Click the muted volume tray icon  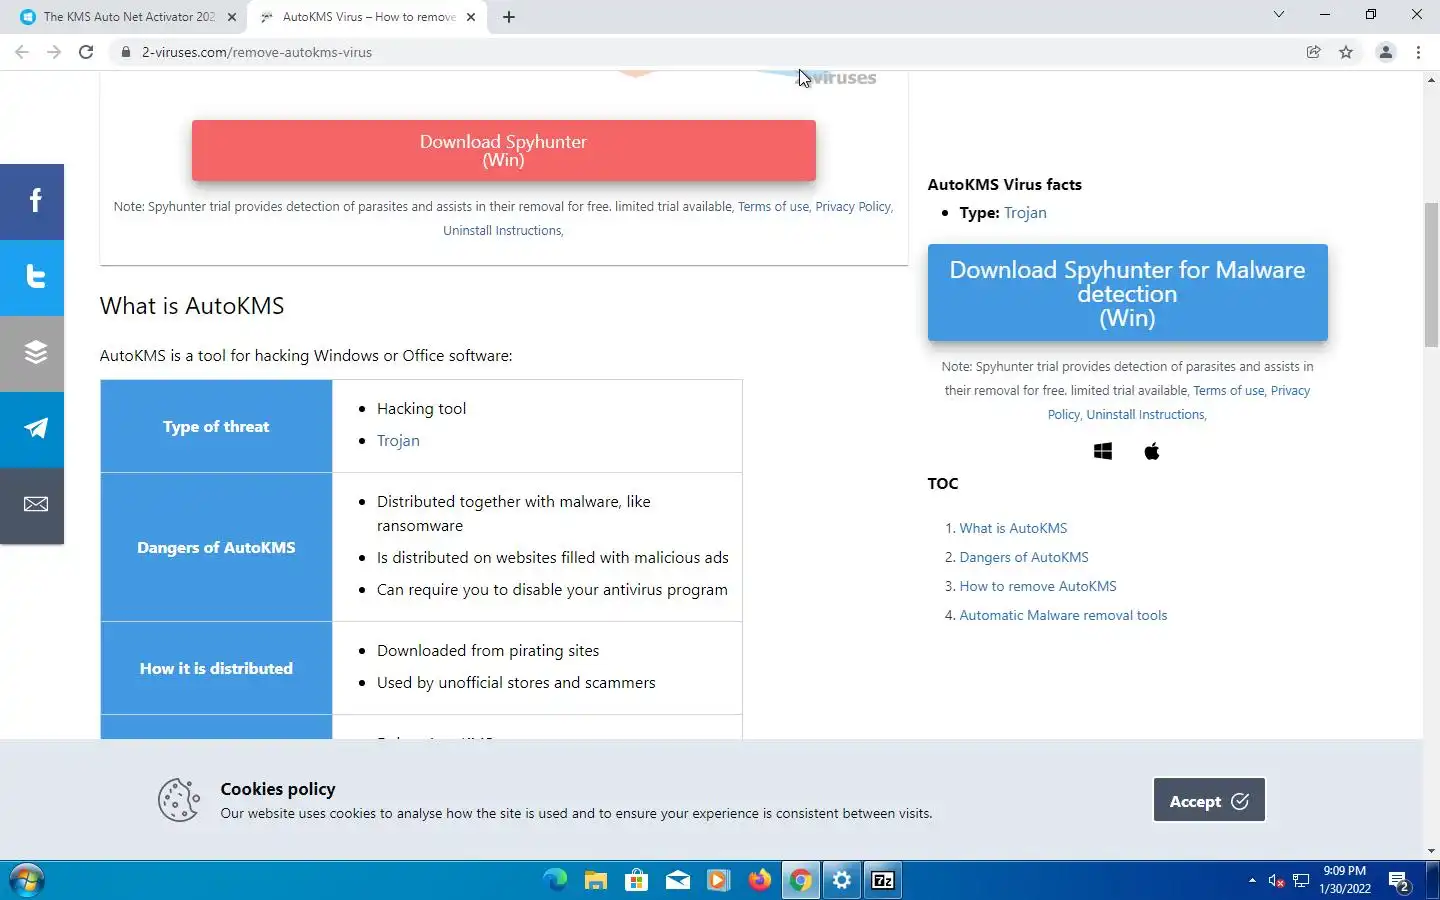pos(1276,880)
